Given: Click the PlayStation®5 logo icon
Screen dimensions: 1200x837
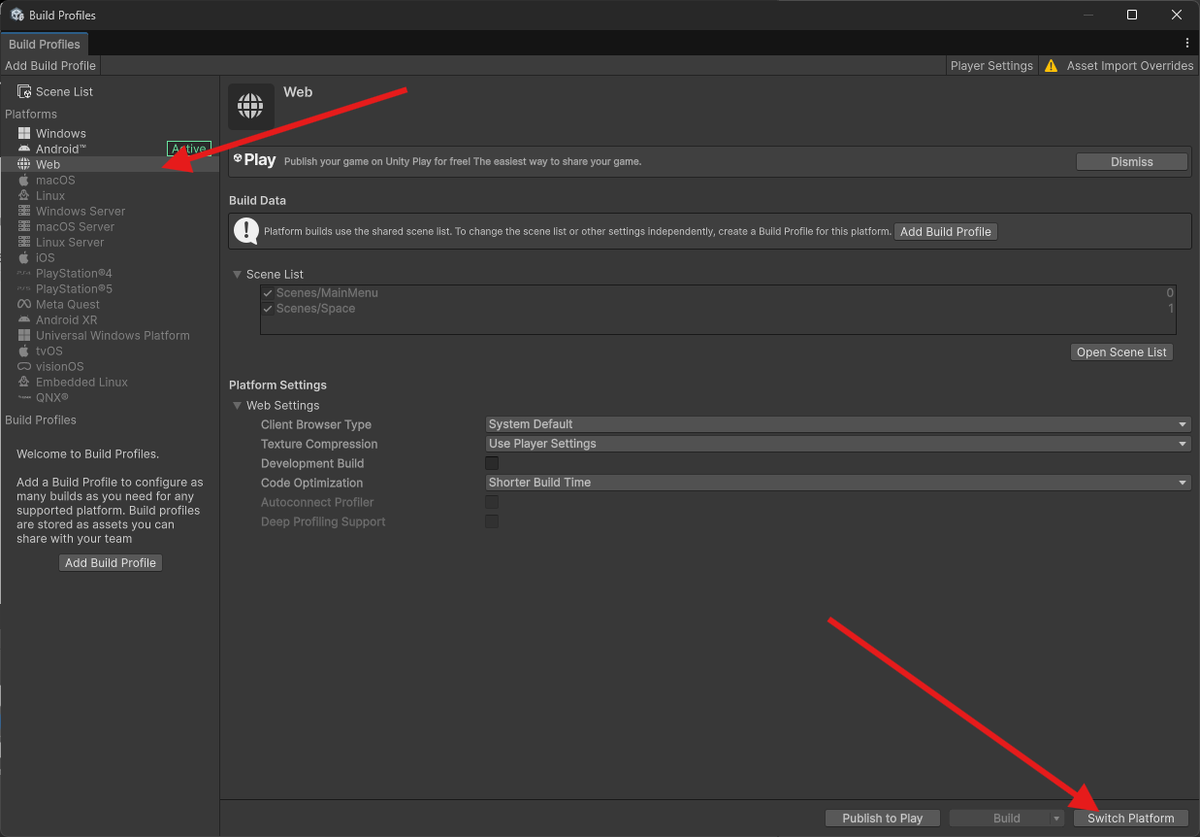Looking at the screenshot, I should (x=24, y=289).
